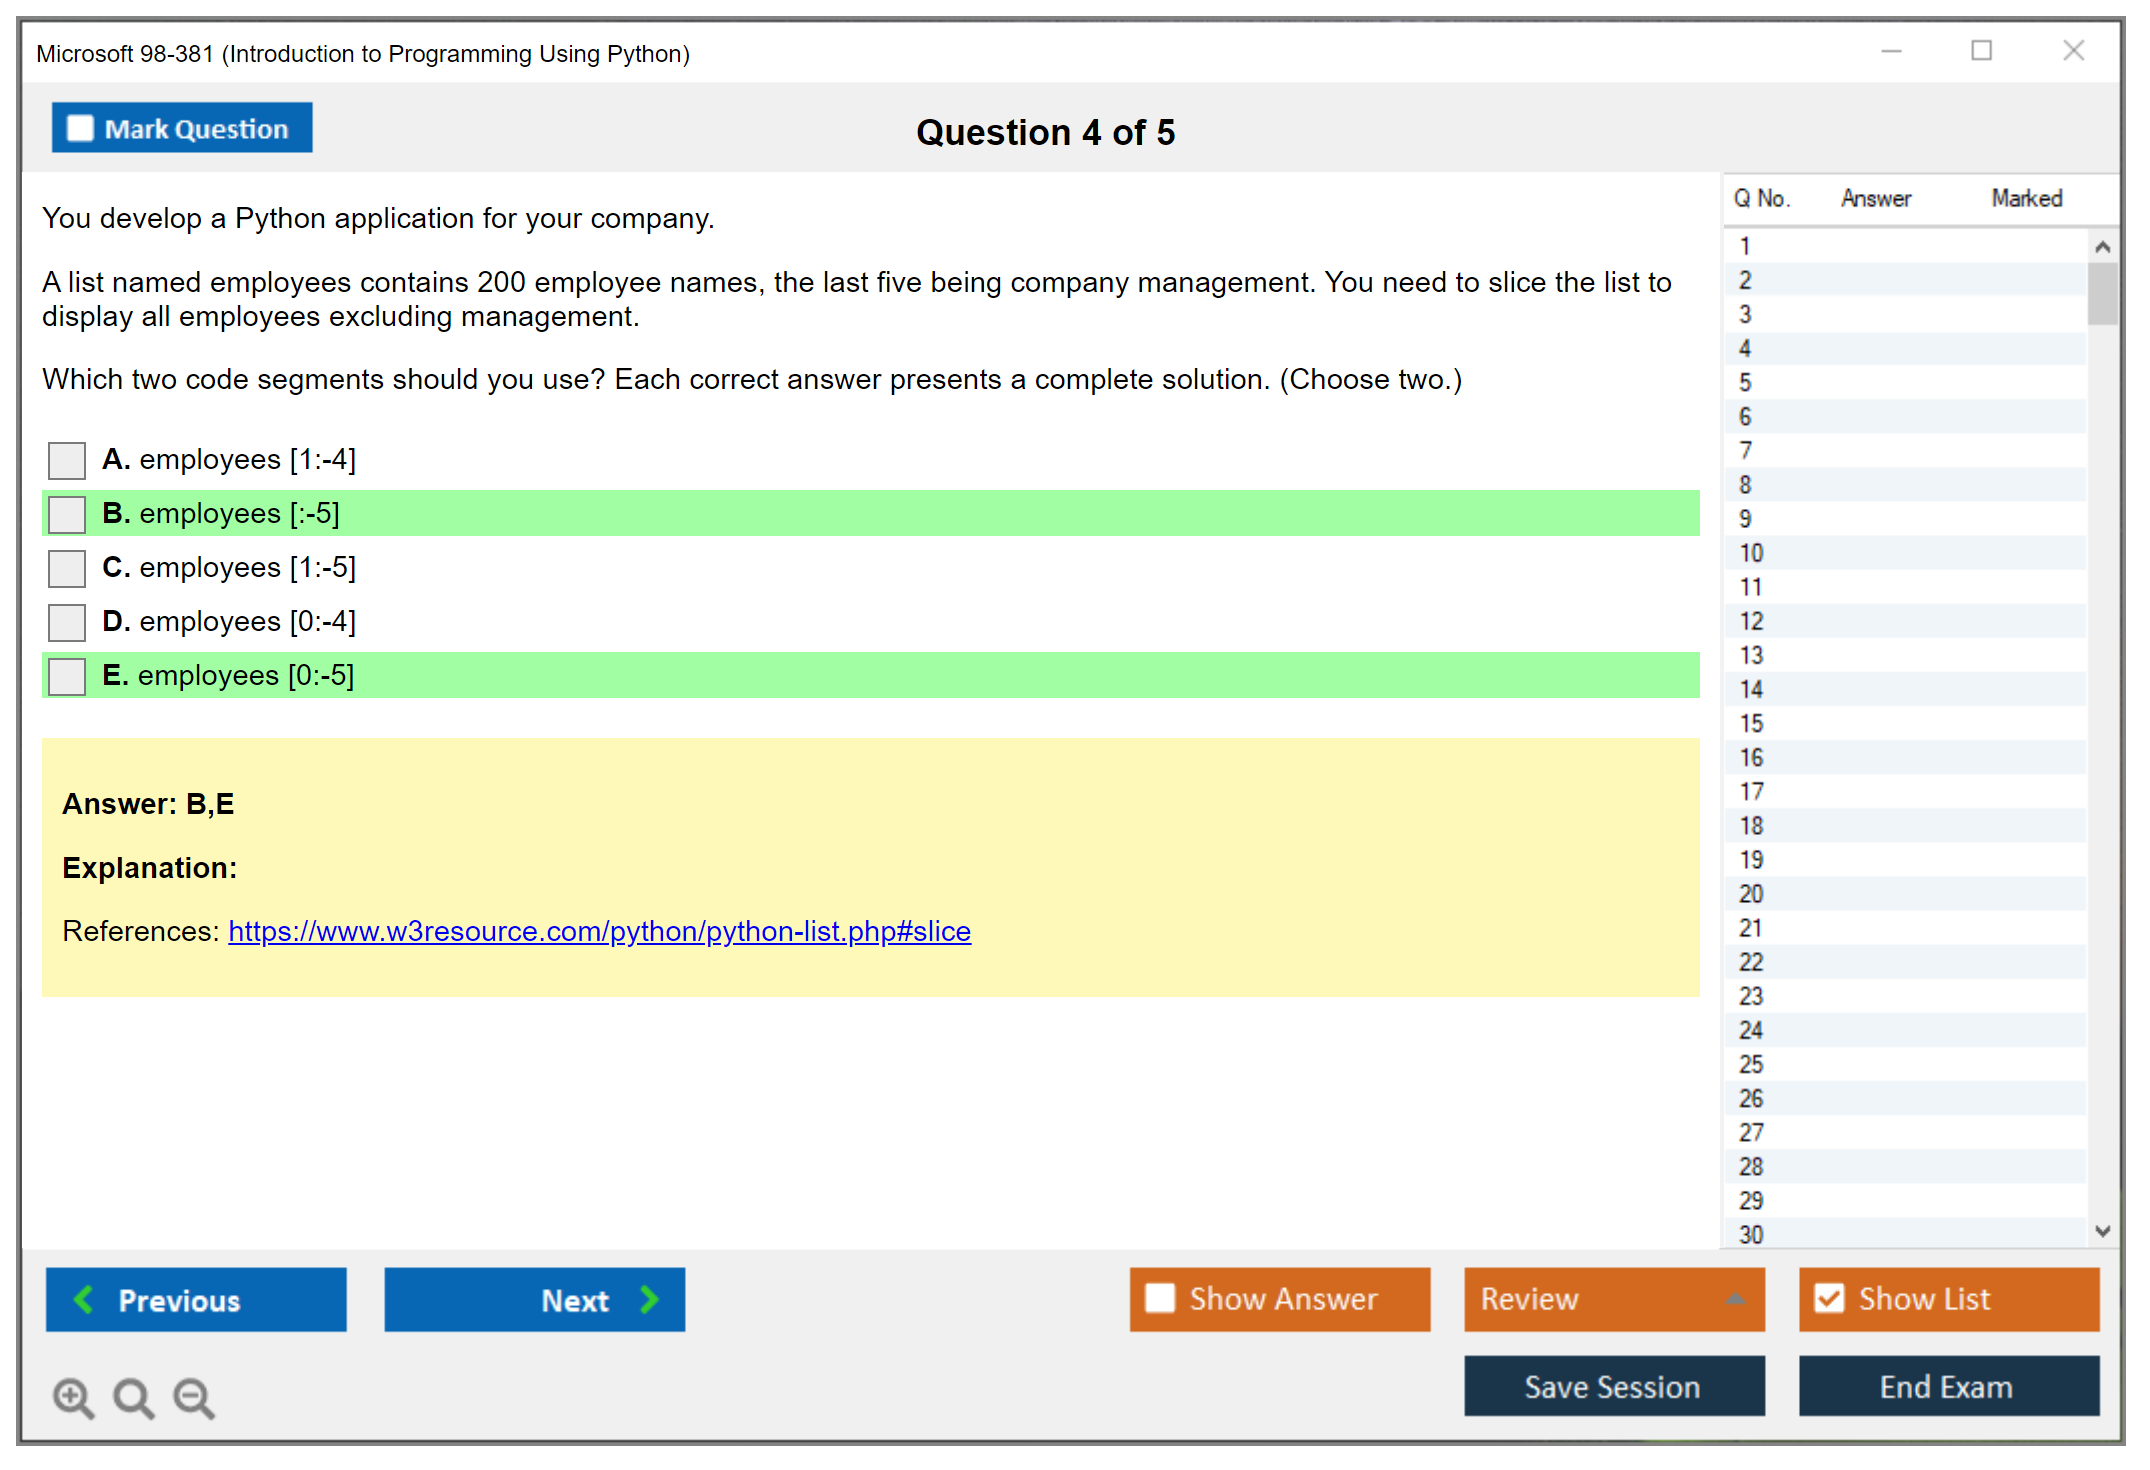Click the zoom in magnifier icon
Viewport: 2150px width, 1470px height.
point(73,1397)
